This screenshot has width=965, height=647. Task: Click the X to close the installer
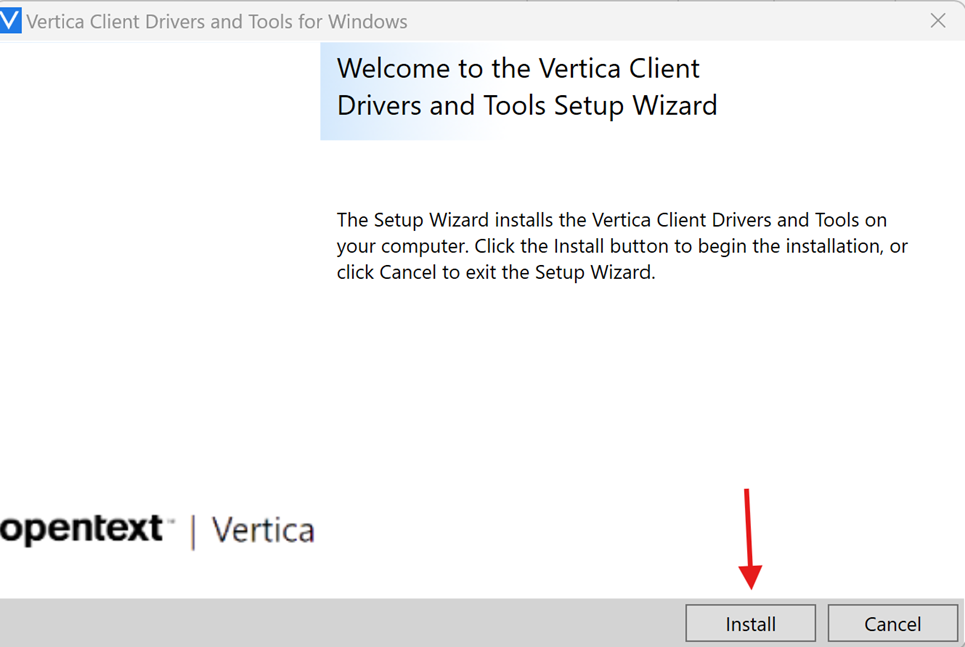[938, 20]
